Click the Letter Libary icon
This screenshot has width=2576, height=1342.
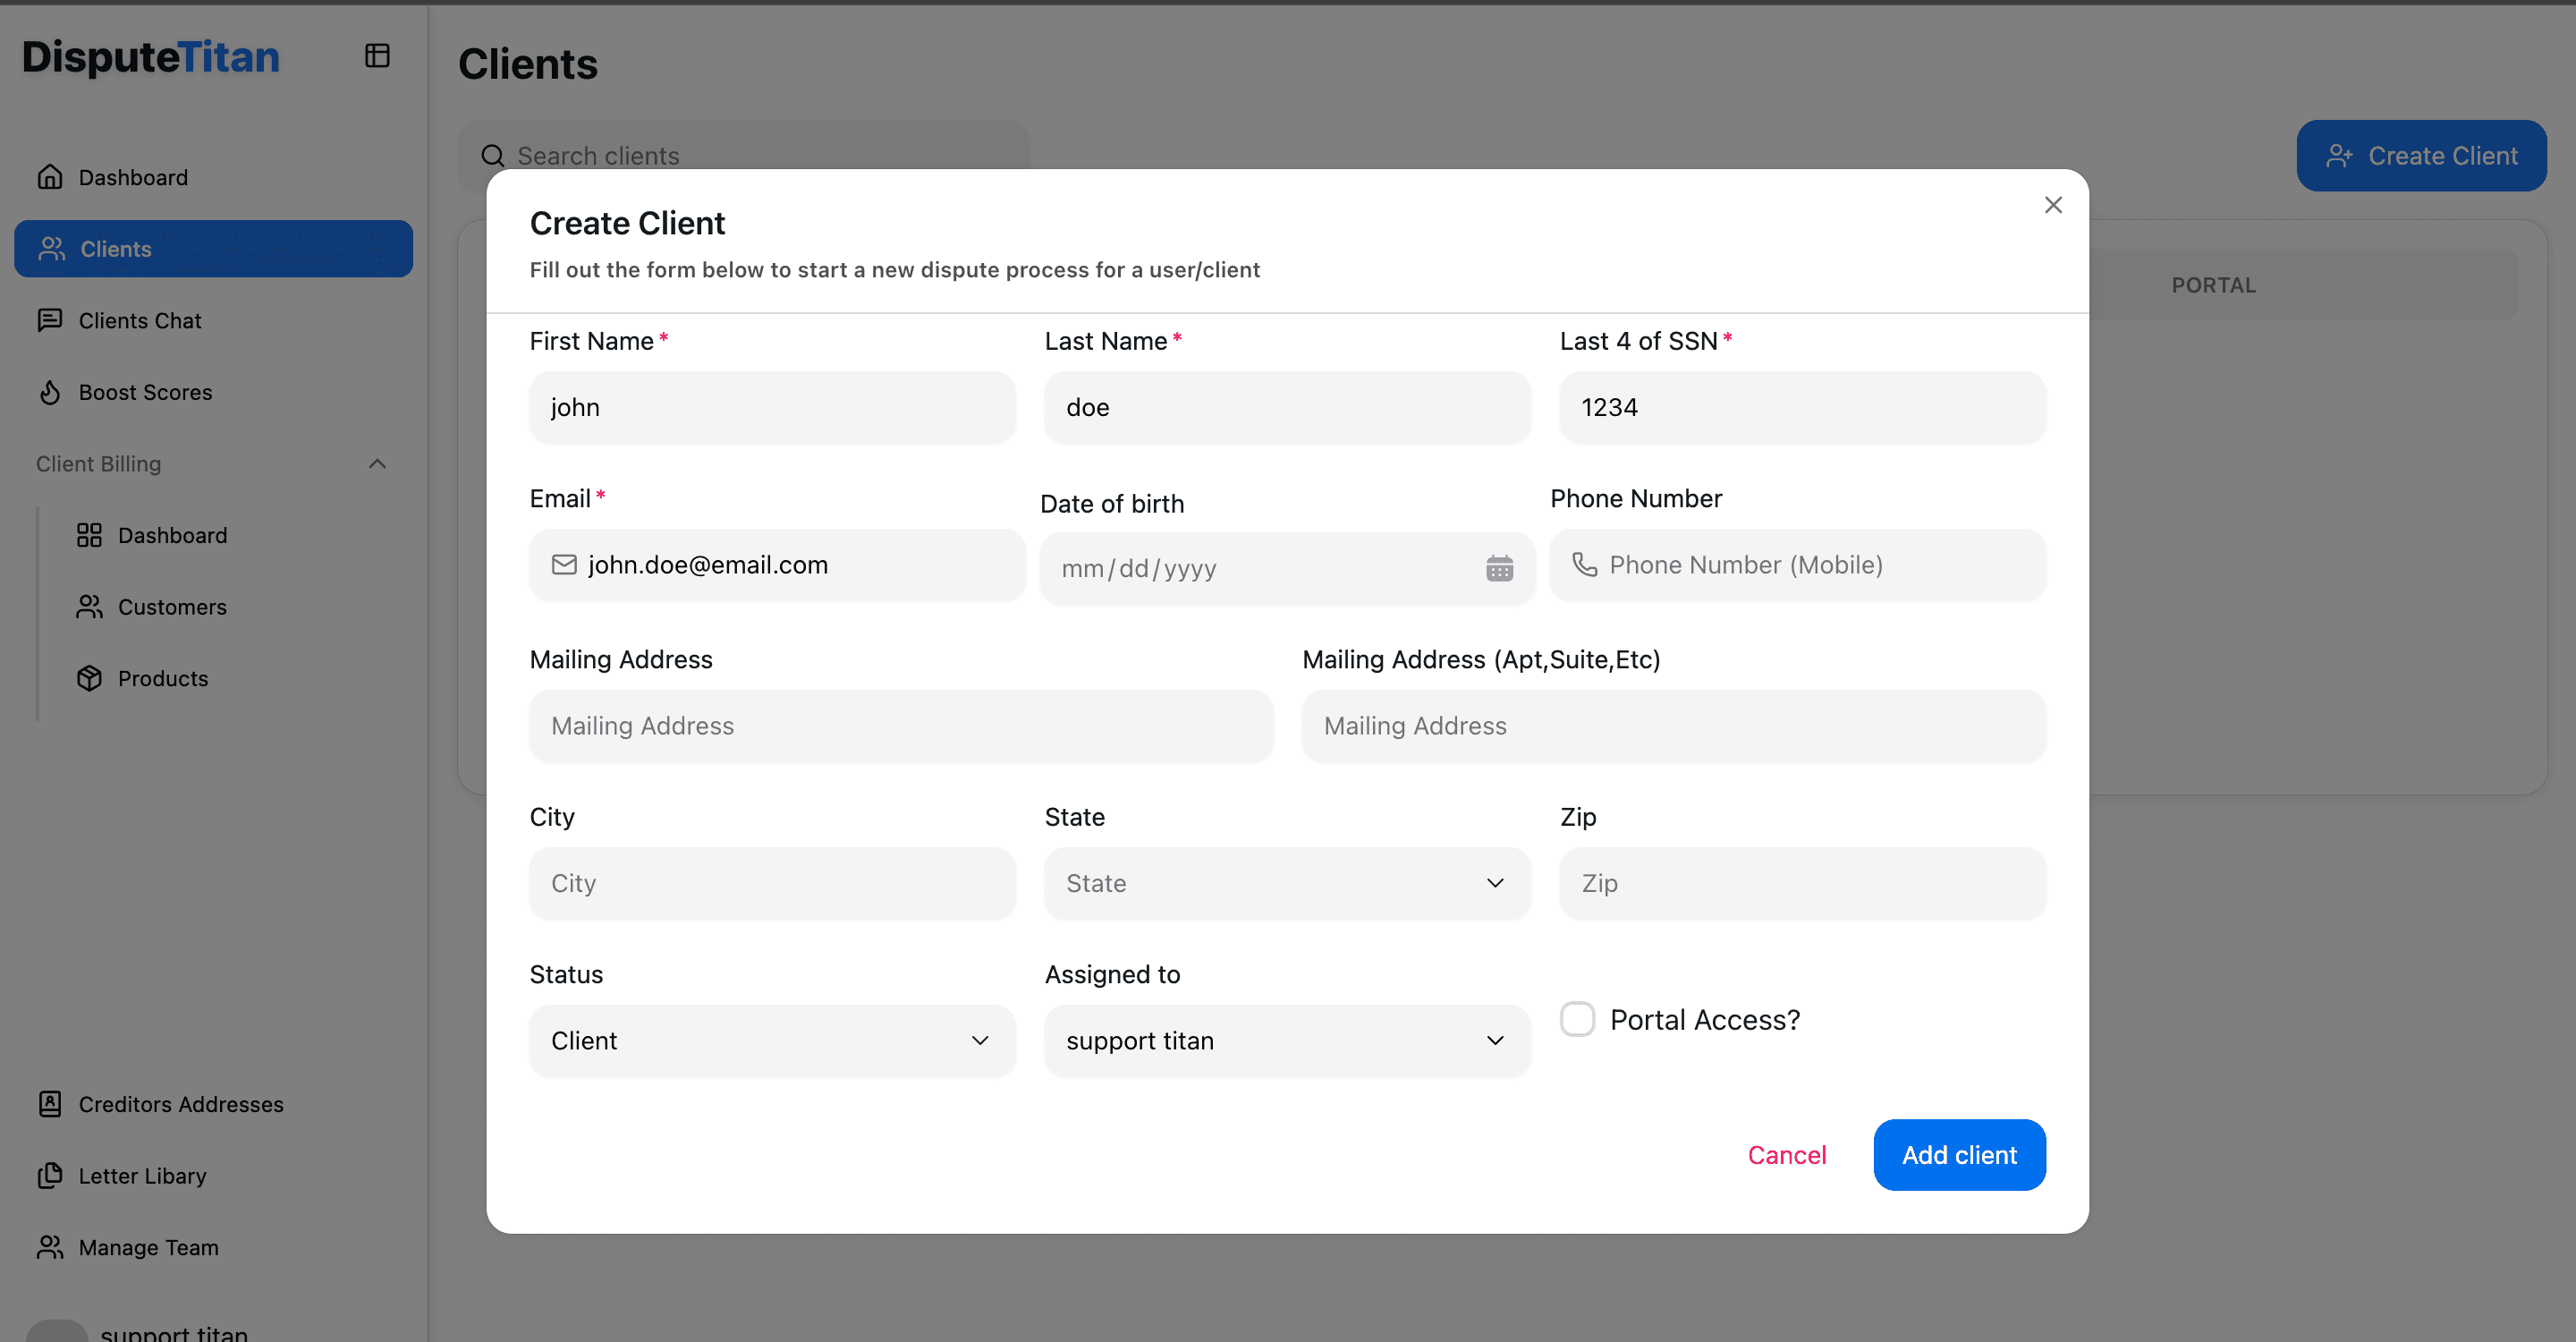click(50, 1175)
